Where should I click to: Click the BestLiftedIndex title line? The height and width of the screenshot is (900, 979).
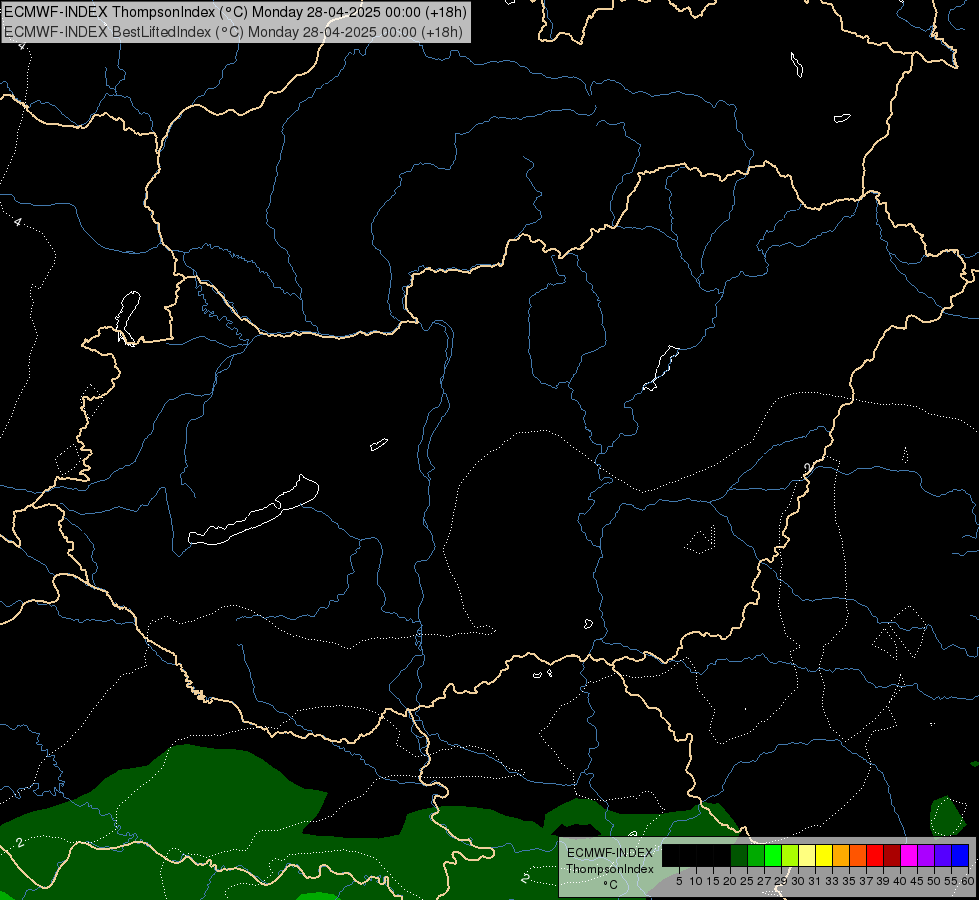pos(234,32)
